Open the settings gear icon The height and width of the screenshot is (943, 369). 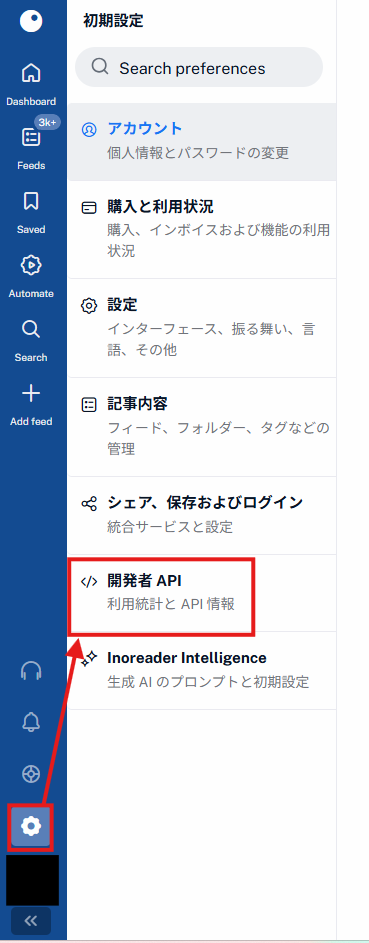click(31, 827)
